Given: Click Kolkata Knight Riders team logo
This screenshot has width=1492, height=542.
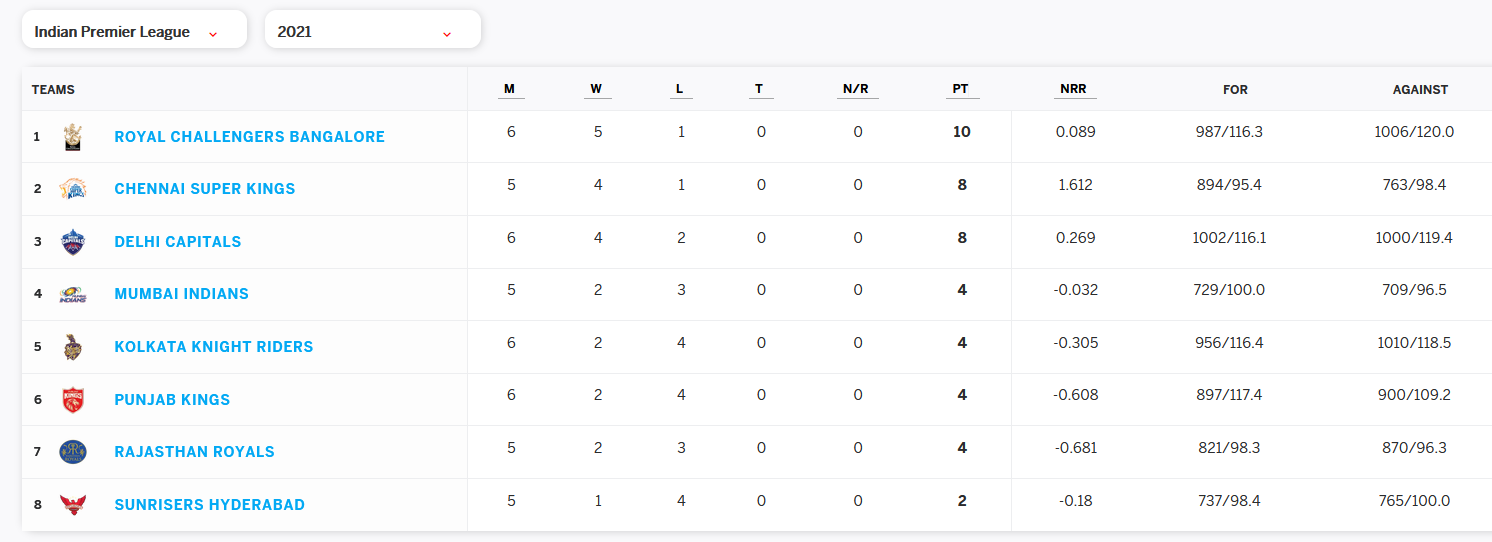Looking at the screenshot, I should tap(72, 347).
